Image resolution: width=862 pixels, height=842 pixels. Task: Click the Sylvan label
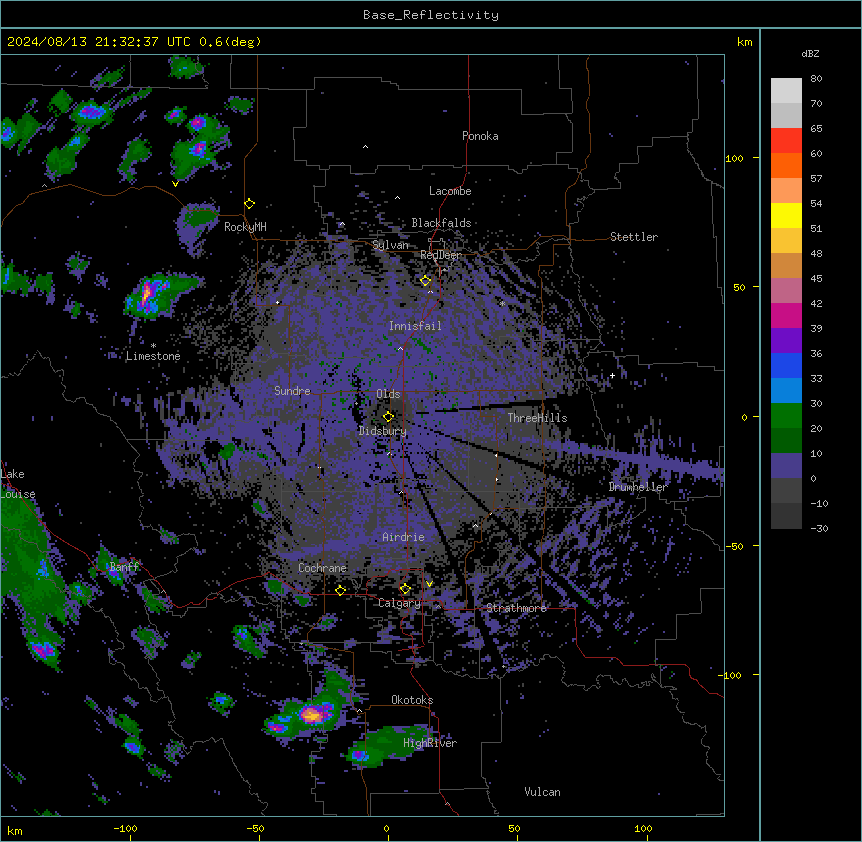click(x=390, y=245)
